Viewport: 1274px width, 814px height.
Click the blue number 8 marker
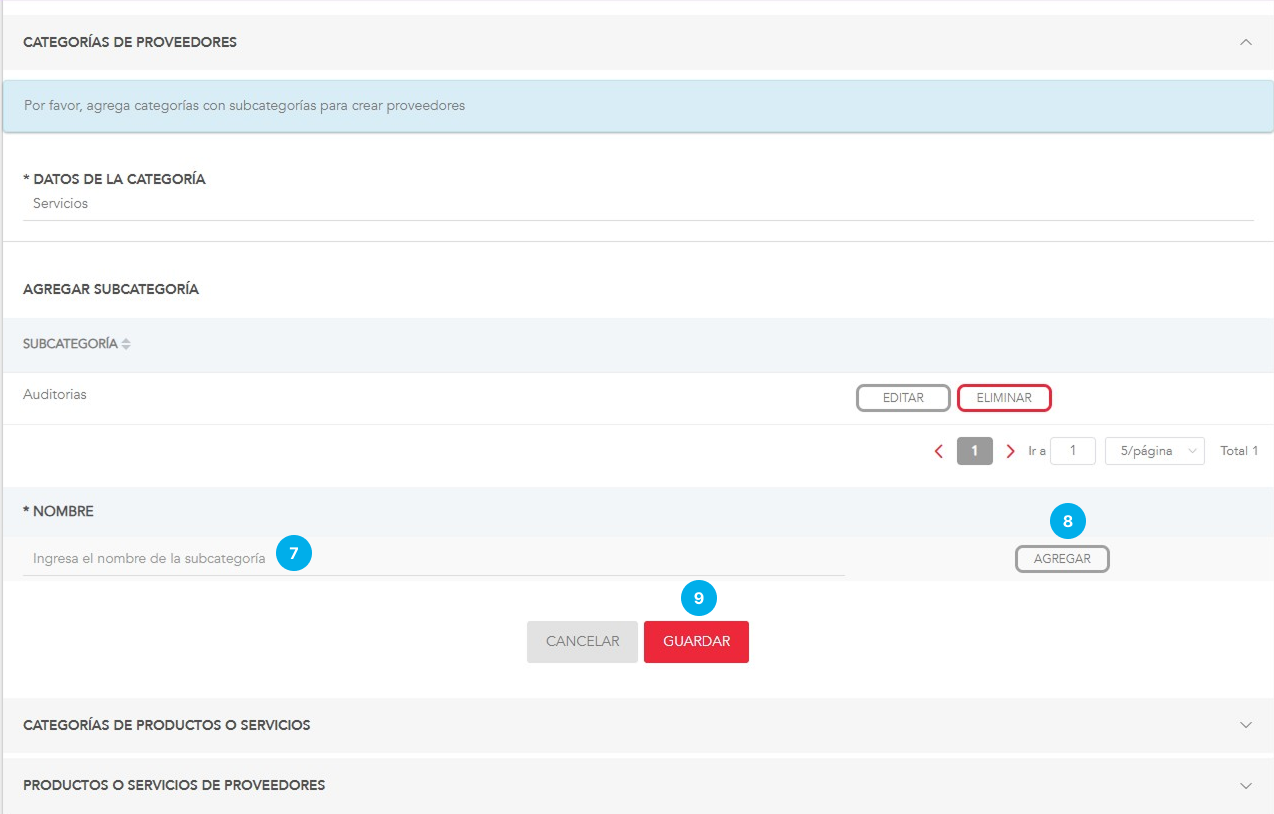pos(1067,521)
